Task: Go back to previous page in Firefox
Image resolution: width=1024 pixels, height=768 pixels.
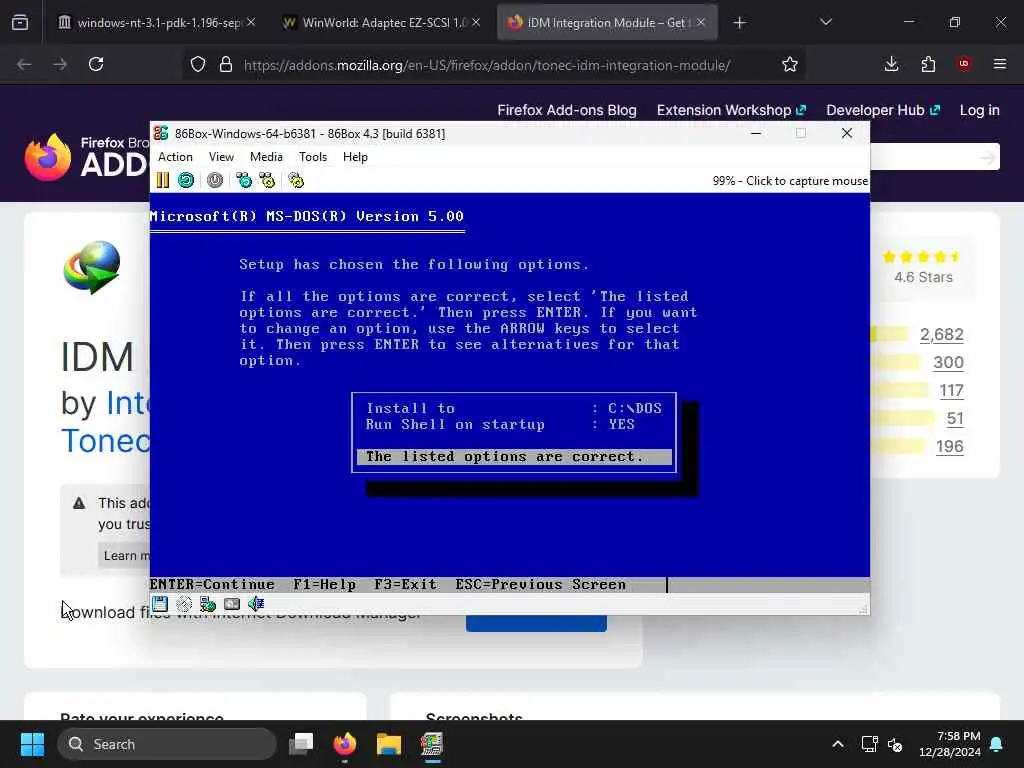Action: pos(24,64)
